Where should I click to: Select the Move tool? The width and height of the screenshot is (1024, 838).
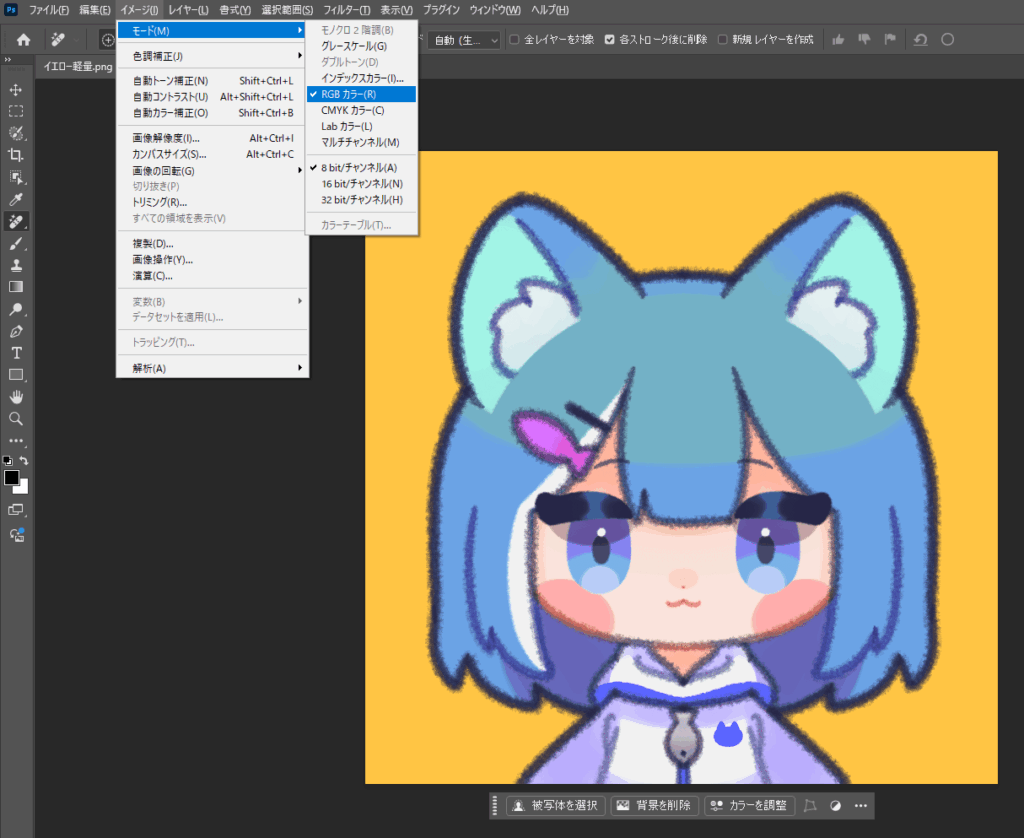tap(16, 90)
